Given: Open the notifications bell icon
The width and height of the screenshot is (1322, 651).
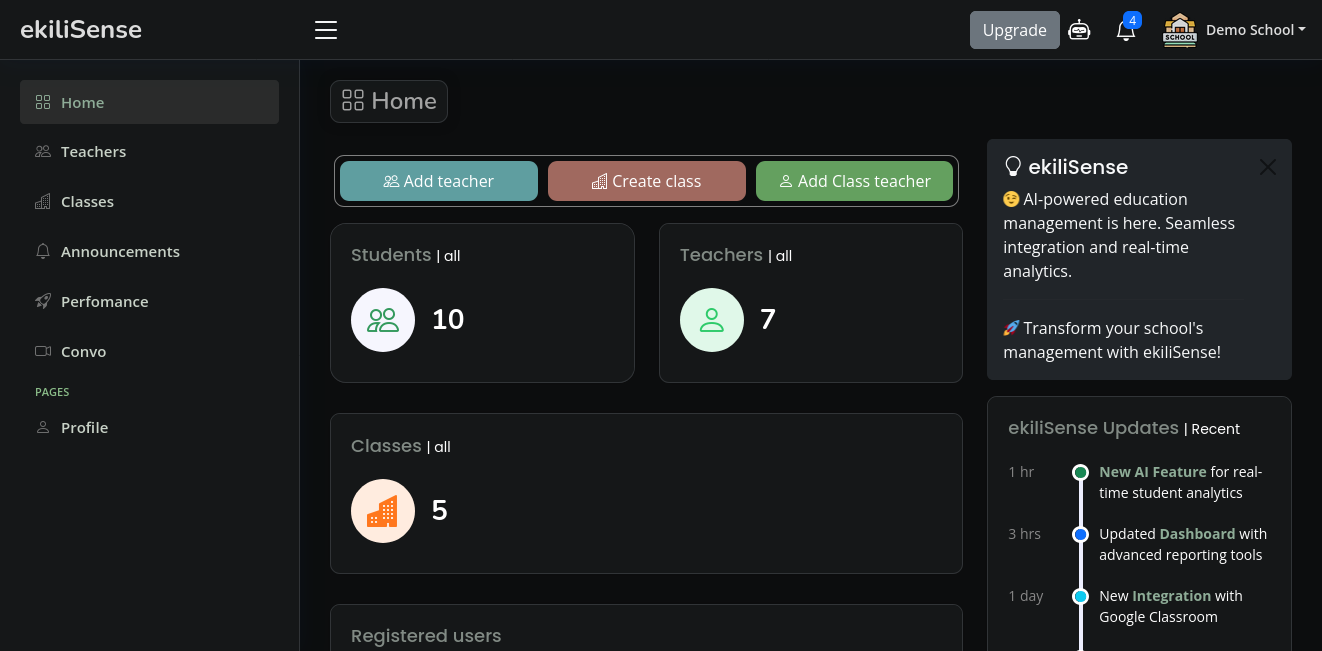Looking at the screenshot, I should coord(1126,31).
